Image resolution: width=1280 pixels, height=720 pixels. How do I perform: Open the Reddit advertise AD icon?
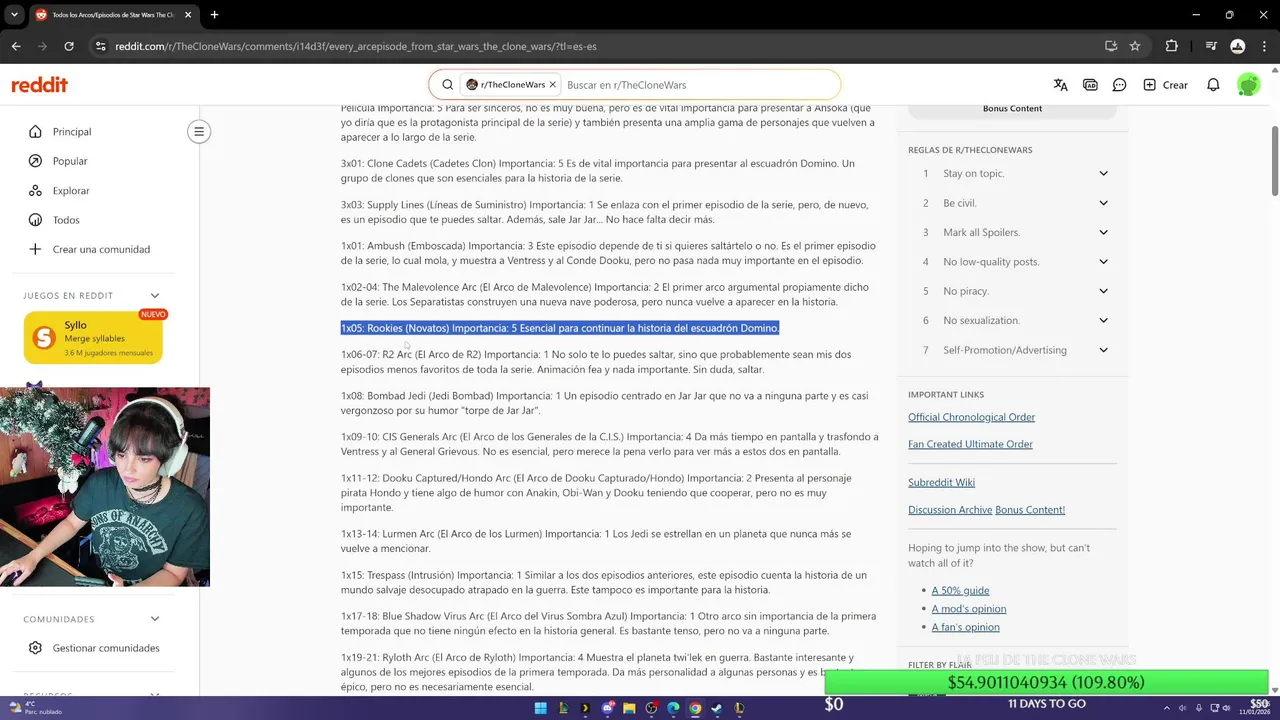pyautogui.click(x=1090, y=85)
